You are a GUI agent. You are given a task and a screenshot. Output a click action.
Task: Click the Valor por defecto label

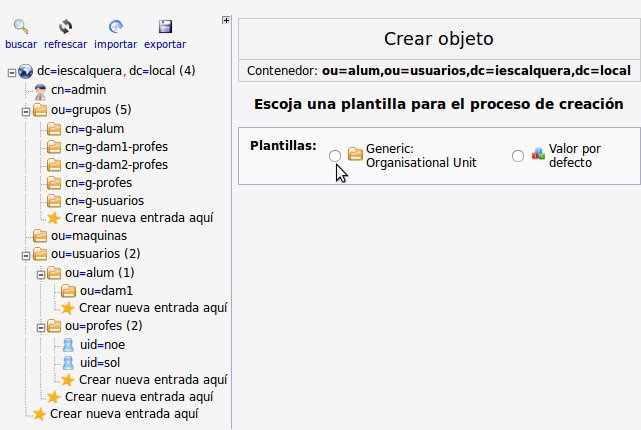pyautogui.click(x=575, y=156)
